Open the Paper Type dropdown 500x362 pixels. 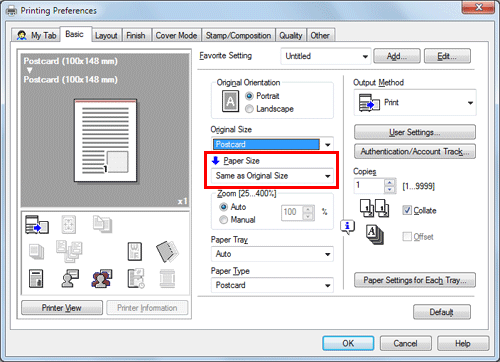tap(272, 285)
